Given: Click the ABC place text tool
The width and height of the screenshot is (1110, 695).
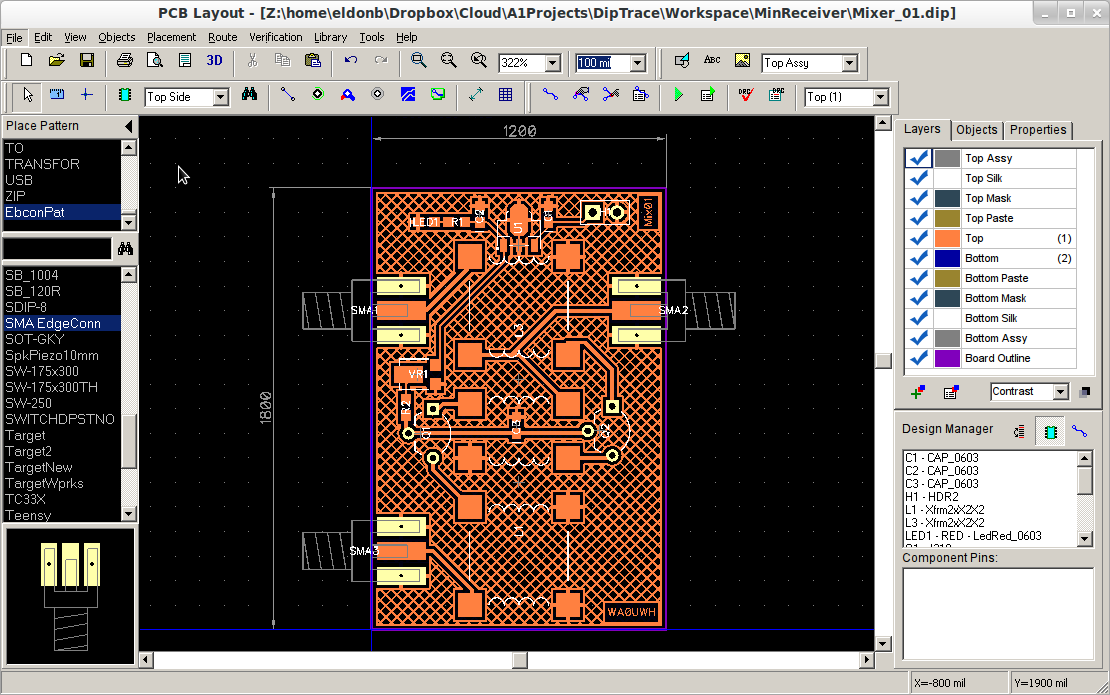Looking at the screenshot, I should point(712,61).
